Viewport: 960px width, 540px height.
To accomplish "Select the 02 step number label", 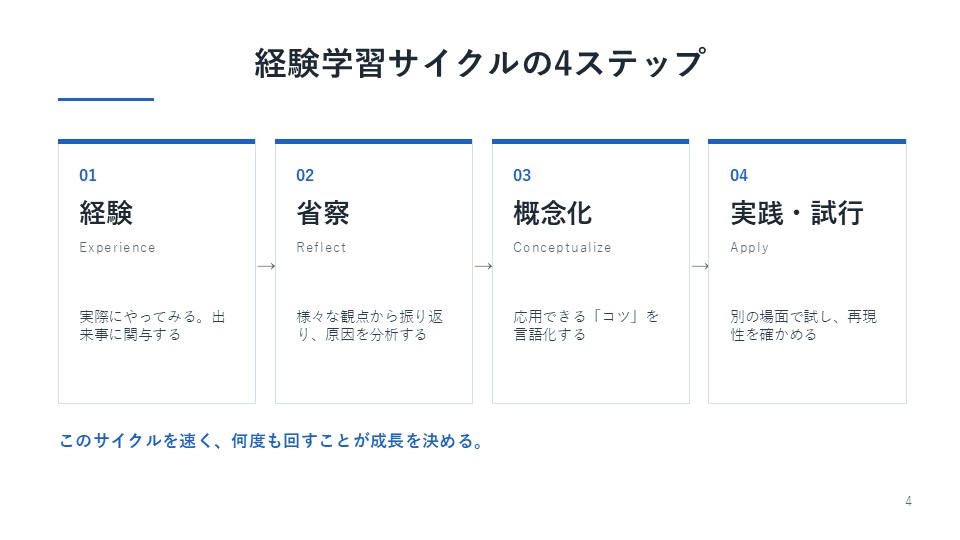I will click(x=305, y=176).
